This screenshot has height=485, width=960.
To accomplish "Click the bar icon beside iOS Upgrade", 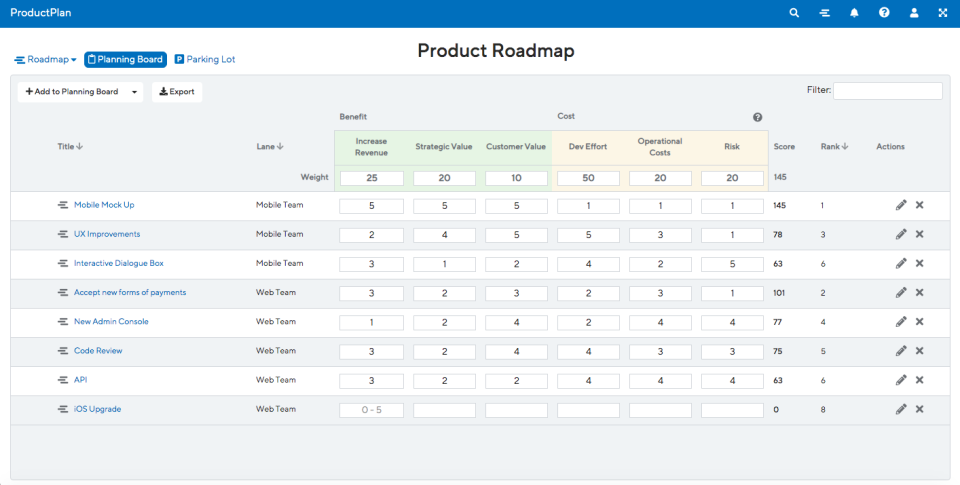I will coord(62,409).
